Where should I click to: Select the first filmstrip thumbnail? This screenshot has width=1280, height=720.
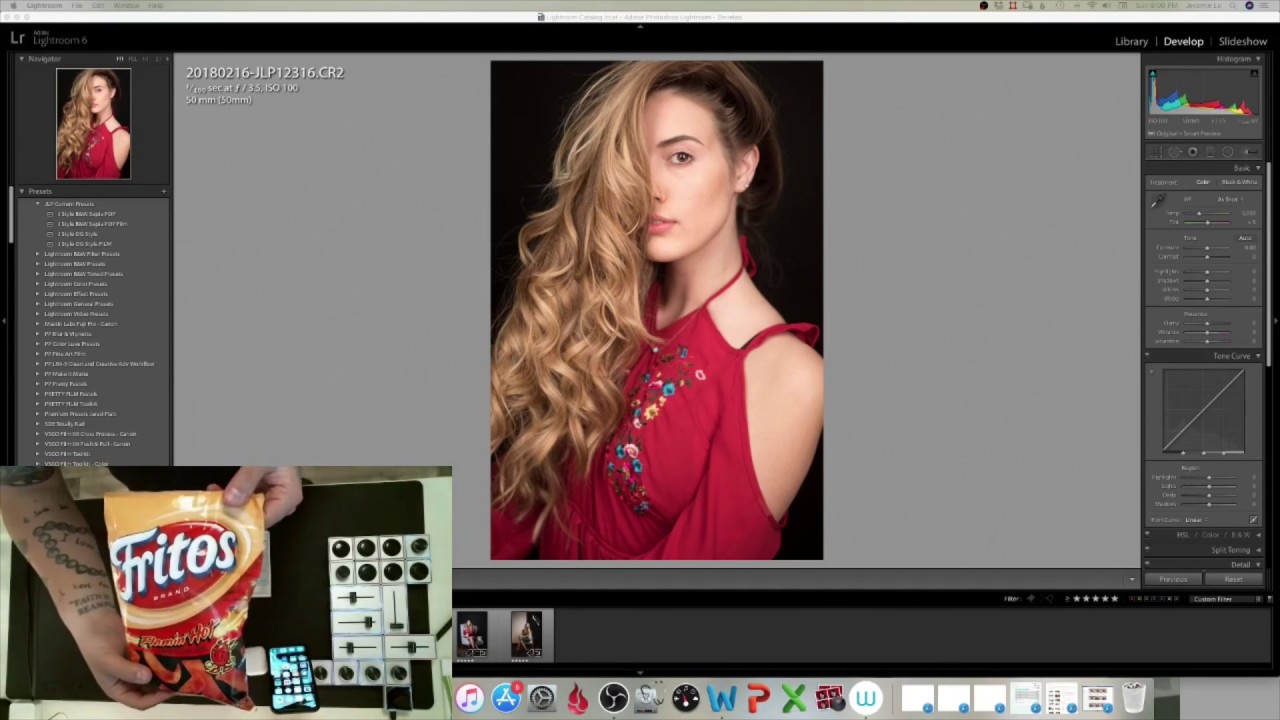click(472, 635)
